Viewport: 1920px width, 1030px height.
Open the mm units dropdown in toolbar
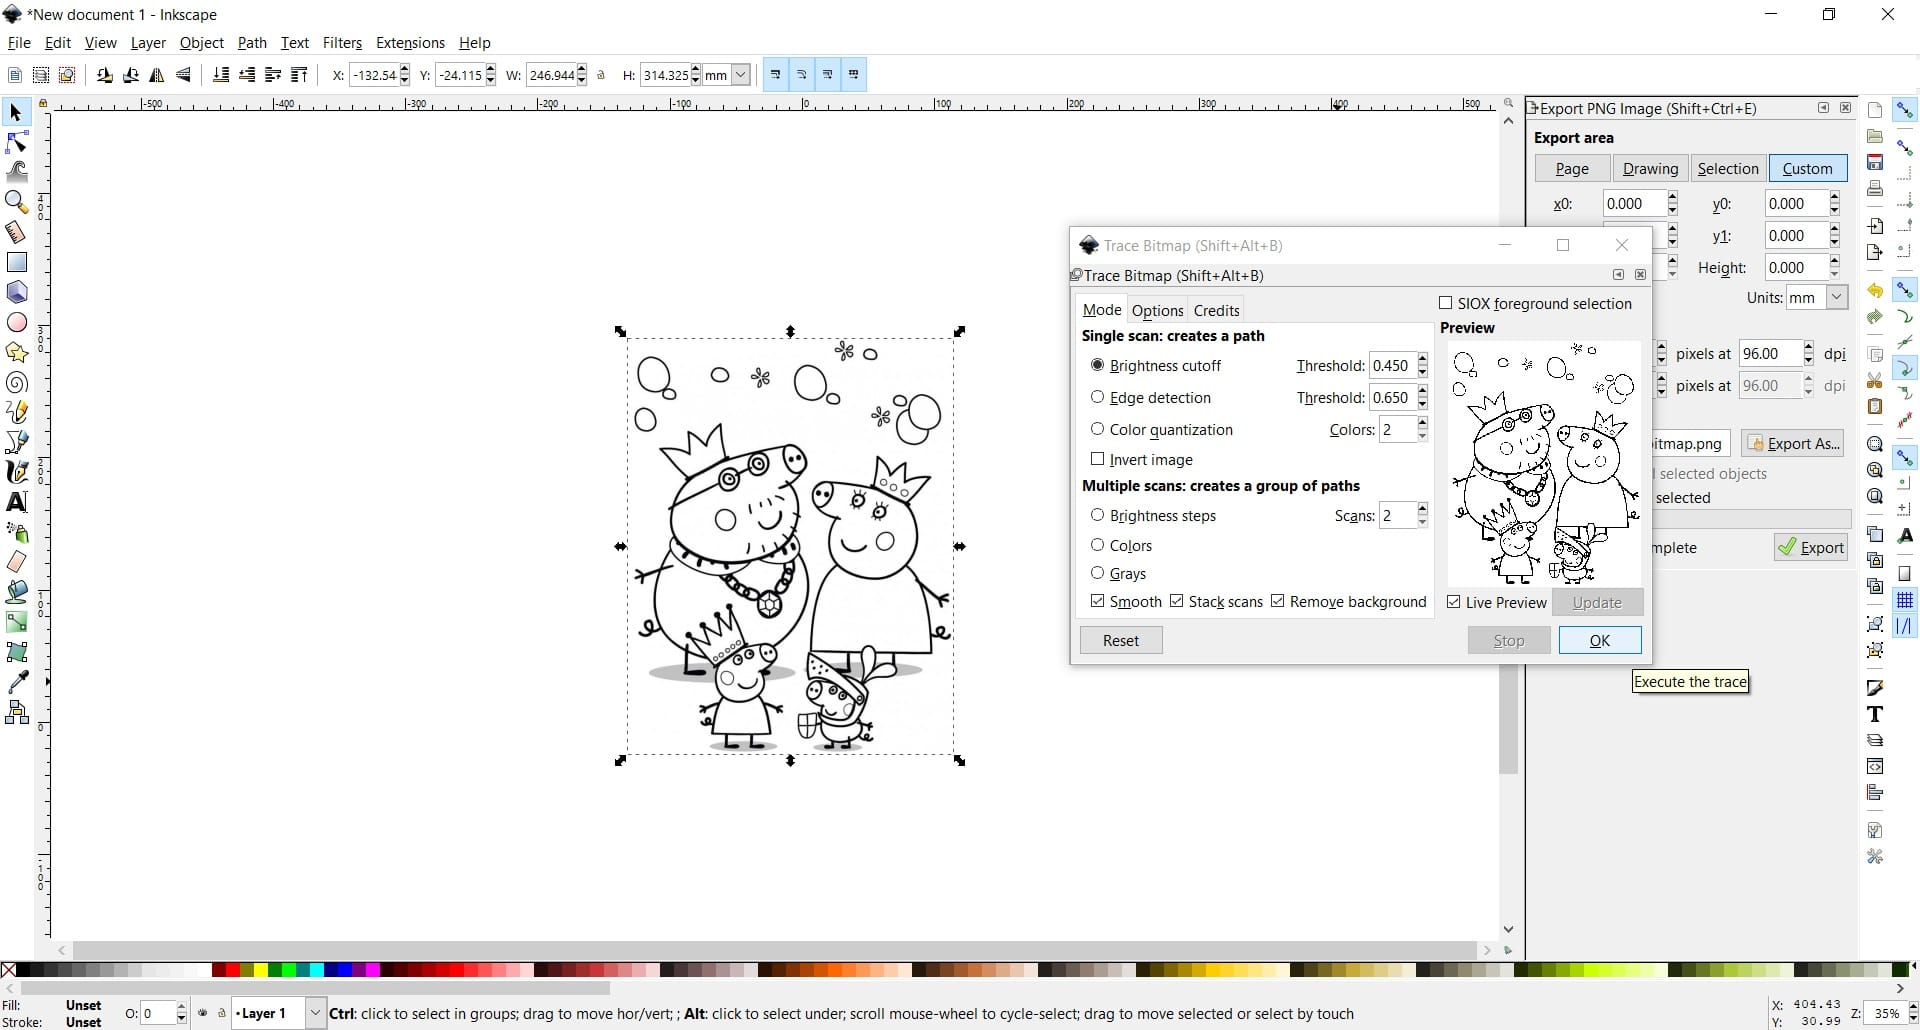click(x=741, y=75)
